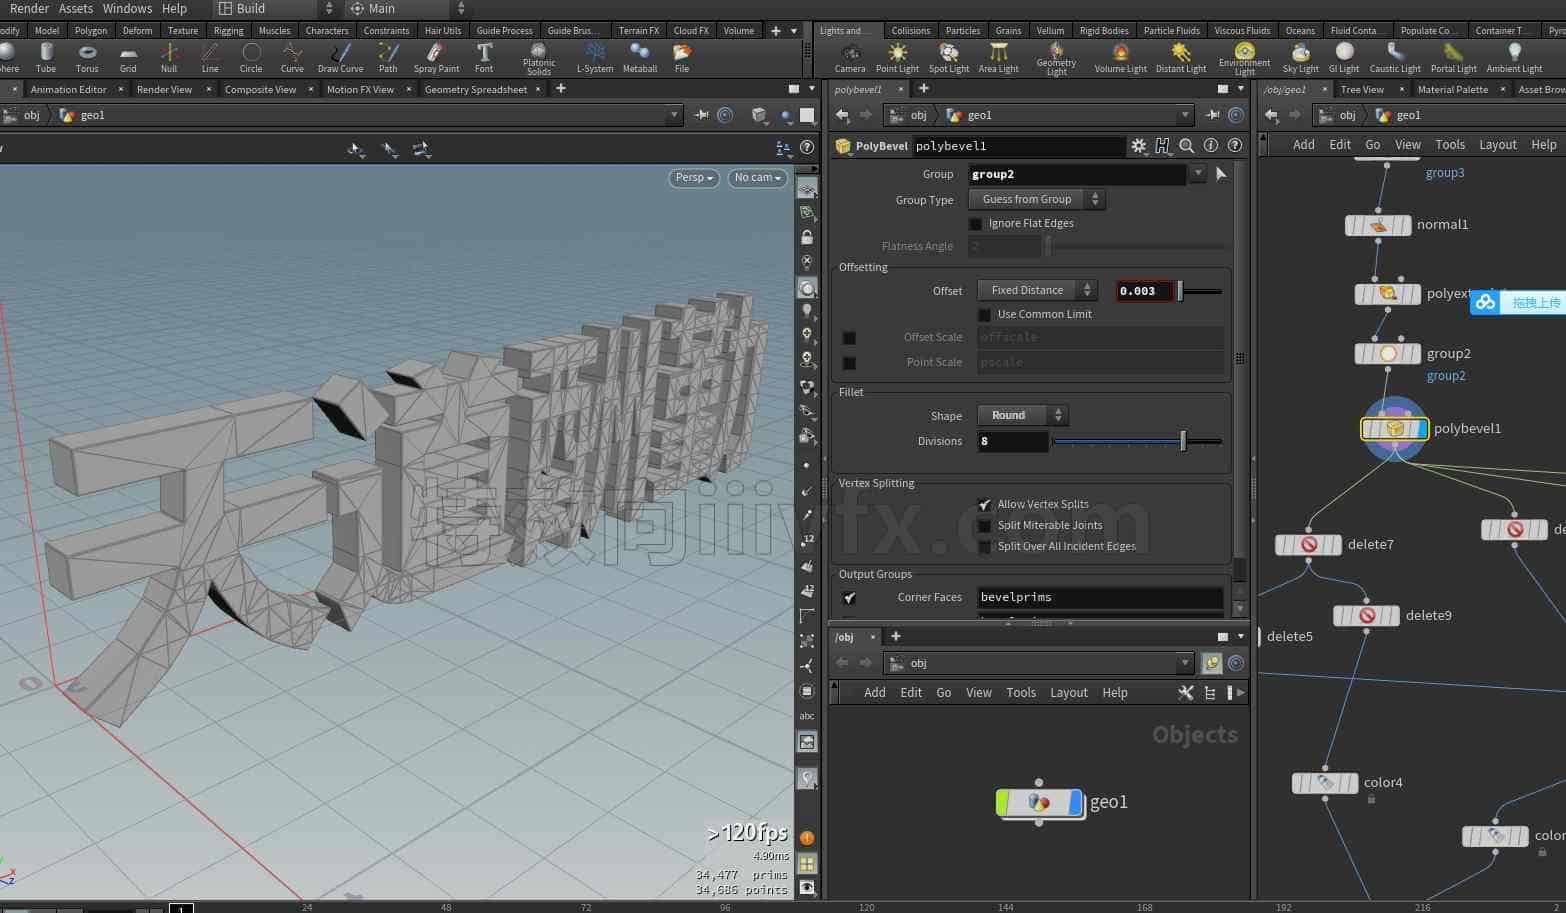The width and height of the screenshot is (1566, 913).
Task: Enable Split Miterable Joints
Action: (984, 525)
